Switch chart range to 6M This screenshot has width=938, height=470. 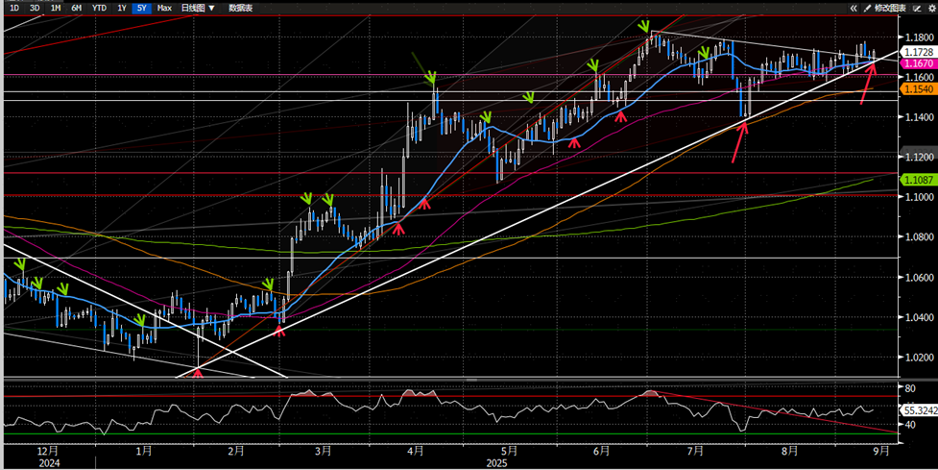[x=76, y=8]
